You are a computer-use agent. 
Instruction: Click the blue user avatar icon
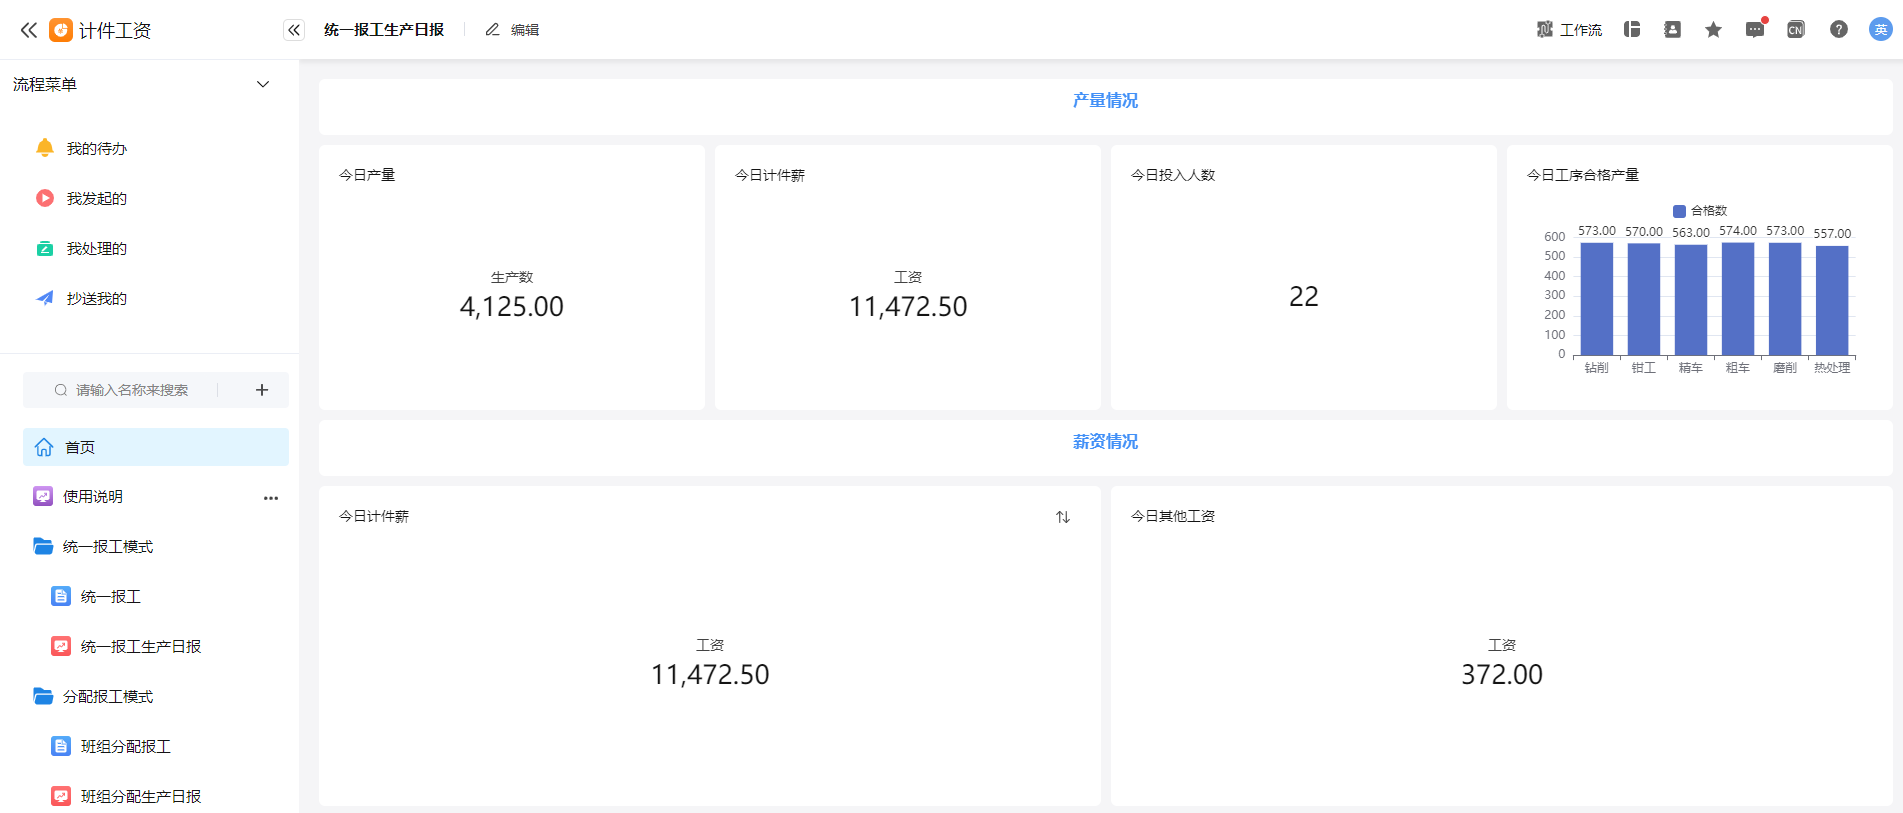click(x=1880, y=30)
